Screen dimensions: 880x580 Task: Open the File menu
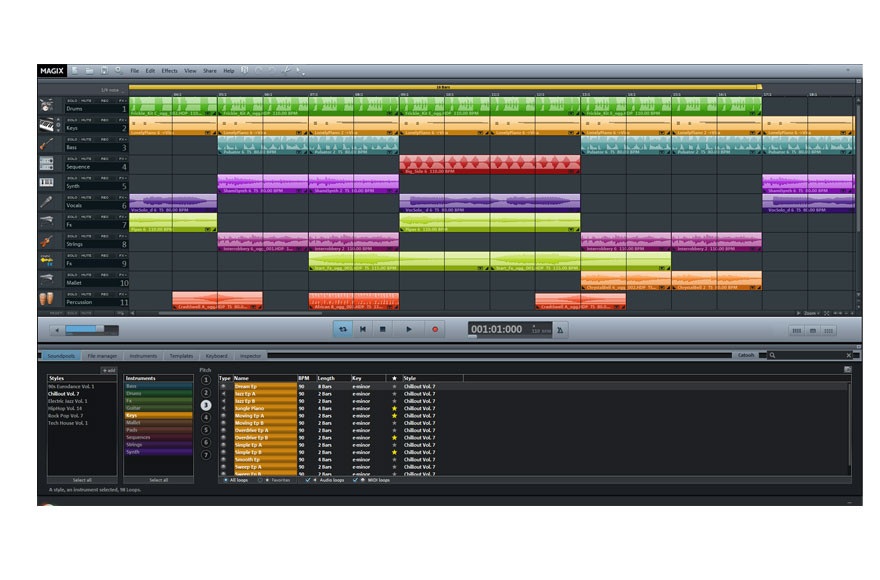[135, 71]
